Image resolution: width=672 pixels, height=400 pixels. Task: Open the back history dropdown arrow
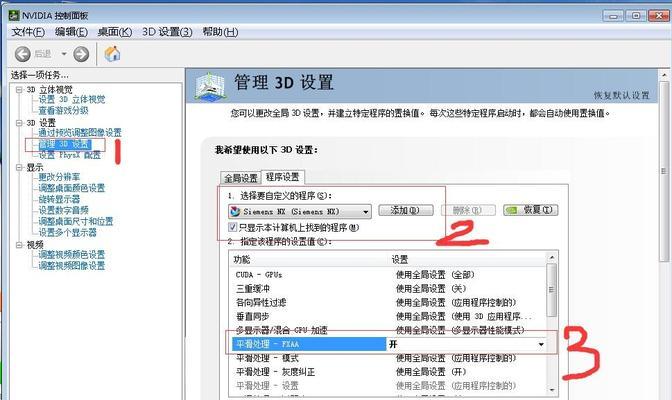pos(64,54)
